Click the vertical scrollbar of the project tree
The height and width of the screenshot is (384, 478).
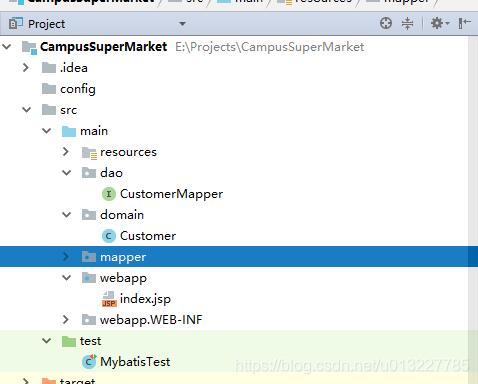click(473, 210)
